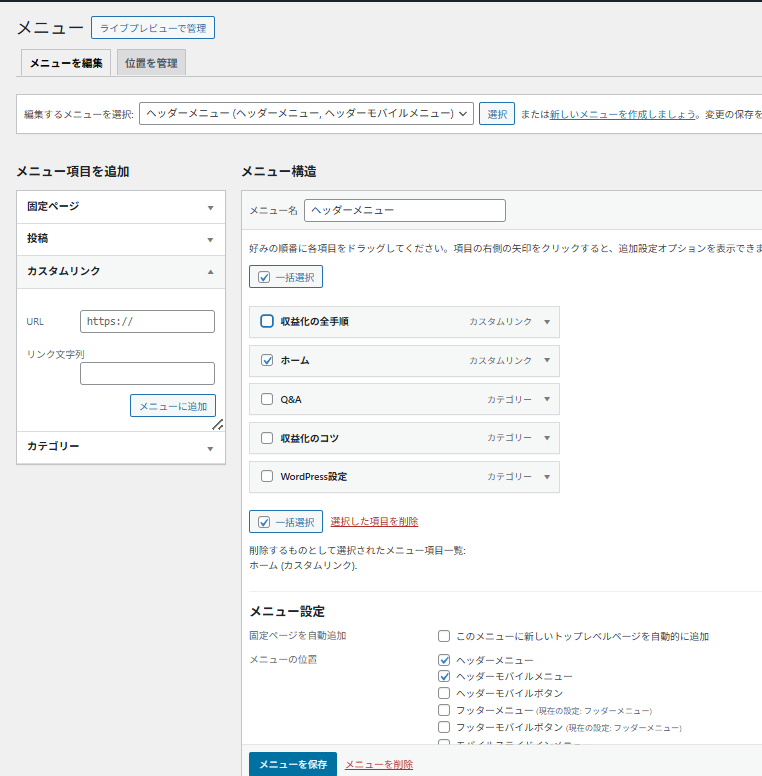Expand the 投稿 section arrow

[210, 239]
